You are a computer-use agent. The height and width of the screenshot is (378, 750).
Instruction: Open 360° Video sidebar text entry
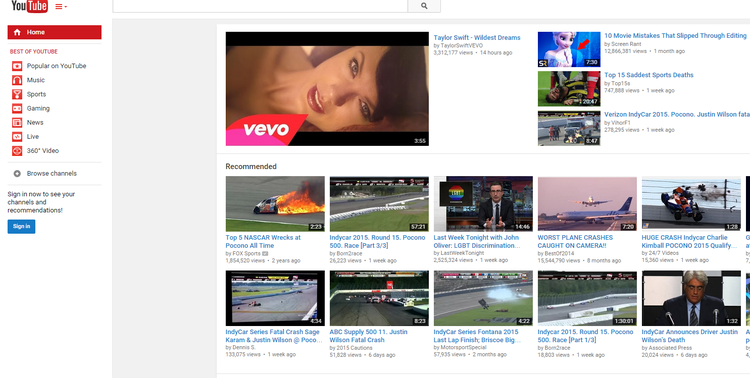43,151
